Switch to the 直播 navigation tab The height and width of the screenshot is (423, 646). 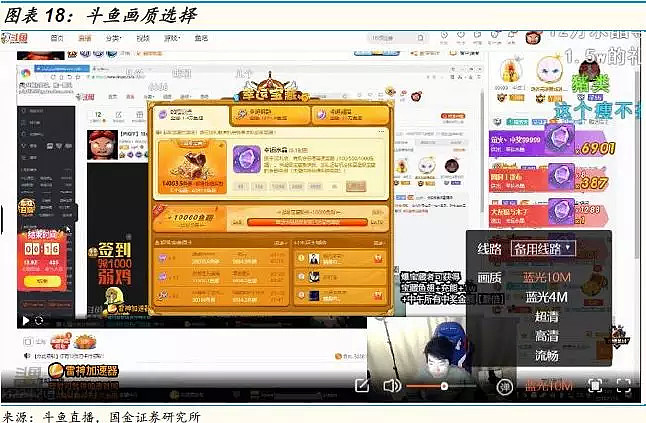point(84,38)
